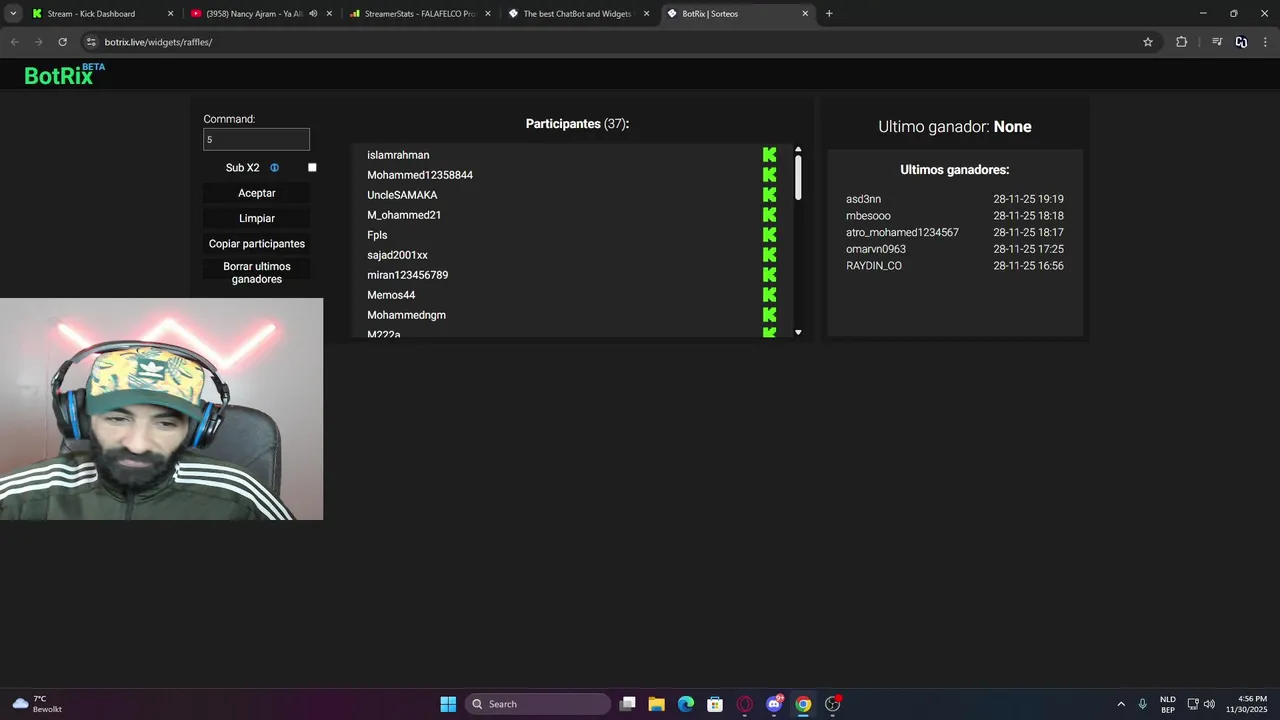Click Copiar participantes button
This screenshot has height=720, width=1280.
(257, 244)
